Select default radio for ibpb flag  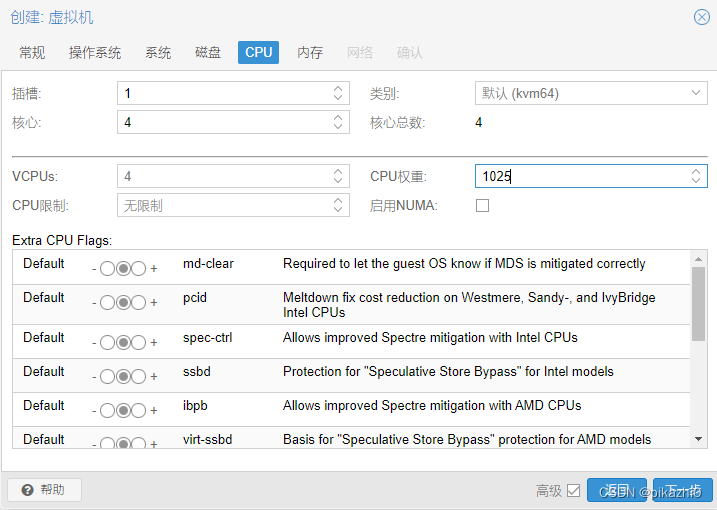pos(123,410)
